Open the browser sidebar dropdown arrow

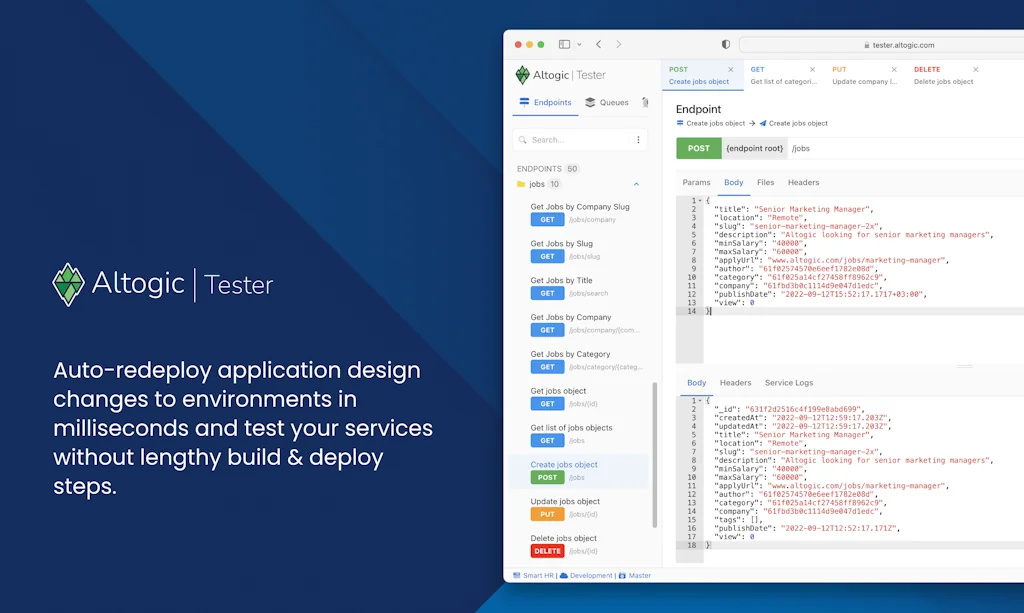point(579,45)
